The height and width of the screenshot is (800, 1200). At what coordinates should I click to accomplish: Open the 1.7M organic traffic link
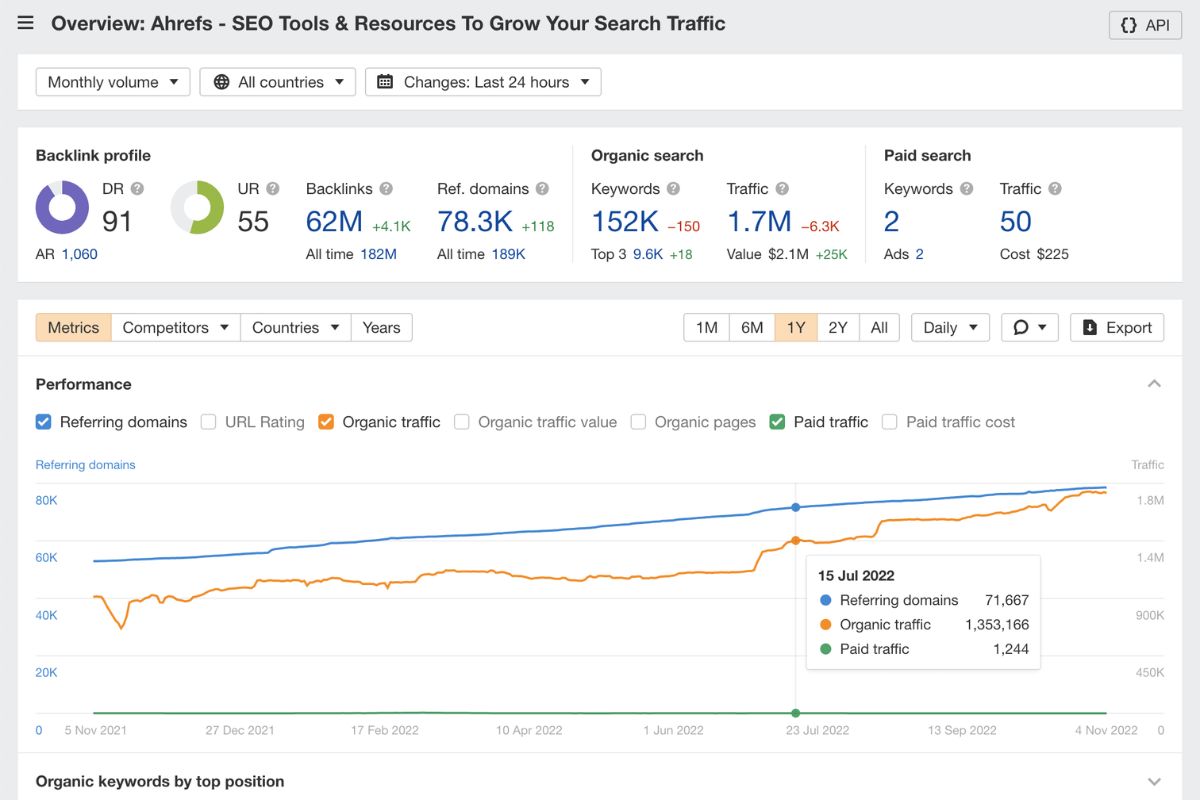click(x=759, y=221)
